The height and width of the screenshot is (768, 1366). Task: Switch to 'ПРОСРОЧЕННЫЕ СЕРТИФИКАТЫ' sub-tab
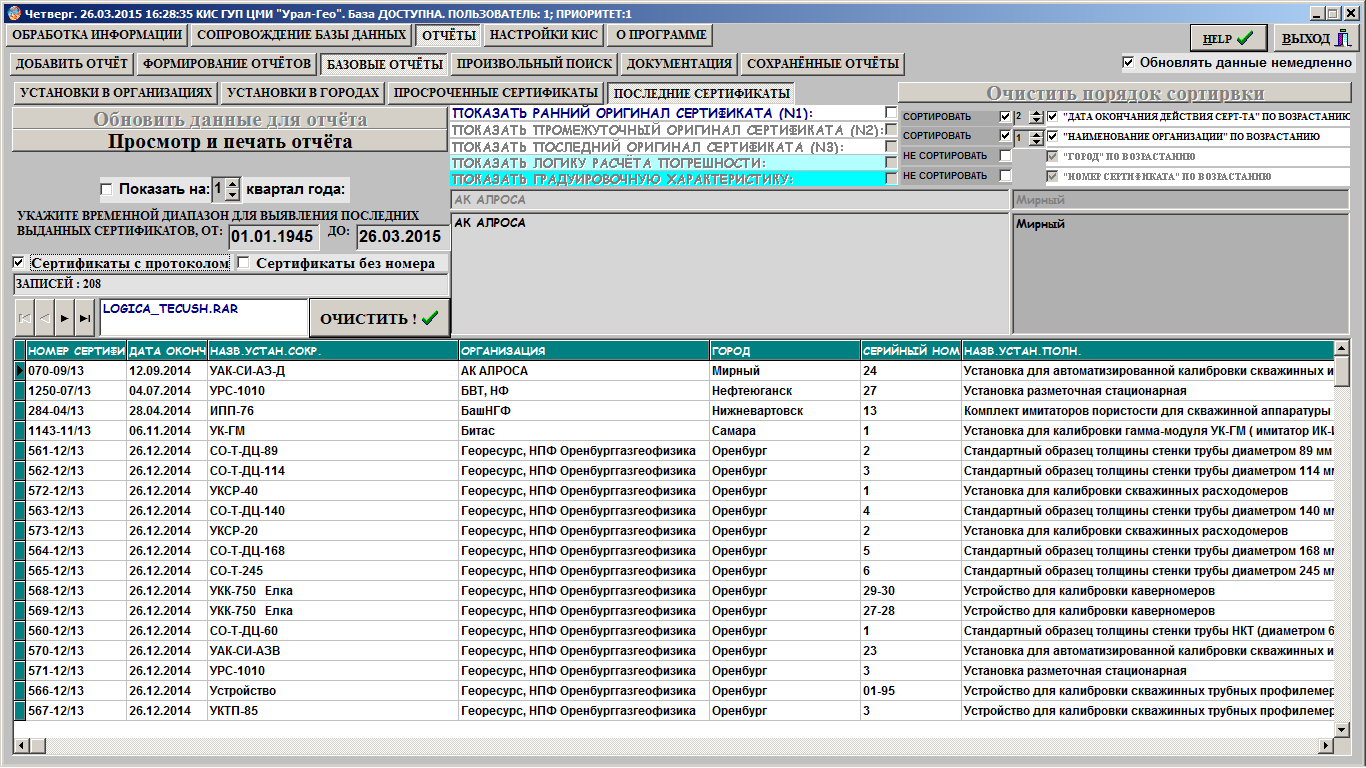496,93
